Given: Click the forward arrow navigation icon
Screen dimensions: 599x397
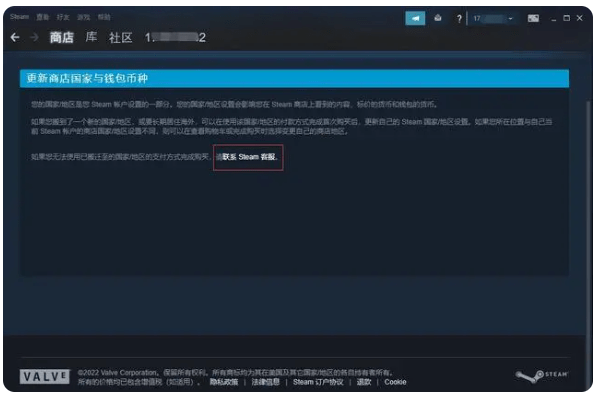Looking at the screenshot, I should pyautogui.click(x=34, y=37).
